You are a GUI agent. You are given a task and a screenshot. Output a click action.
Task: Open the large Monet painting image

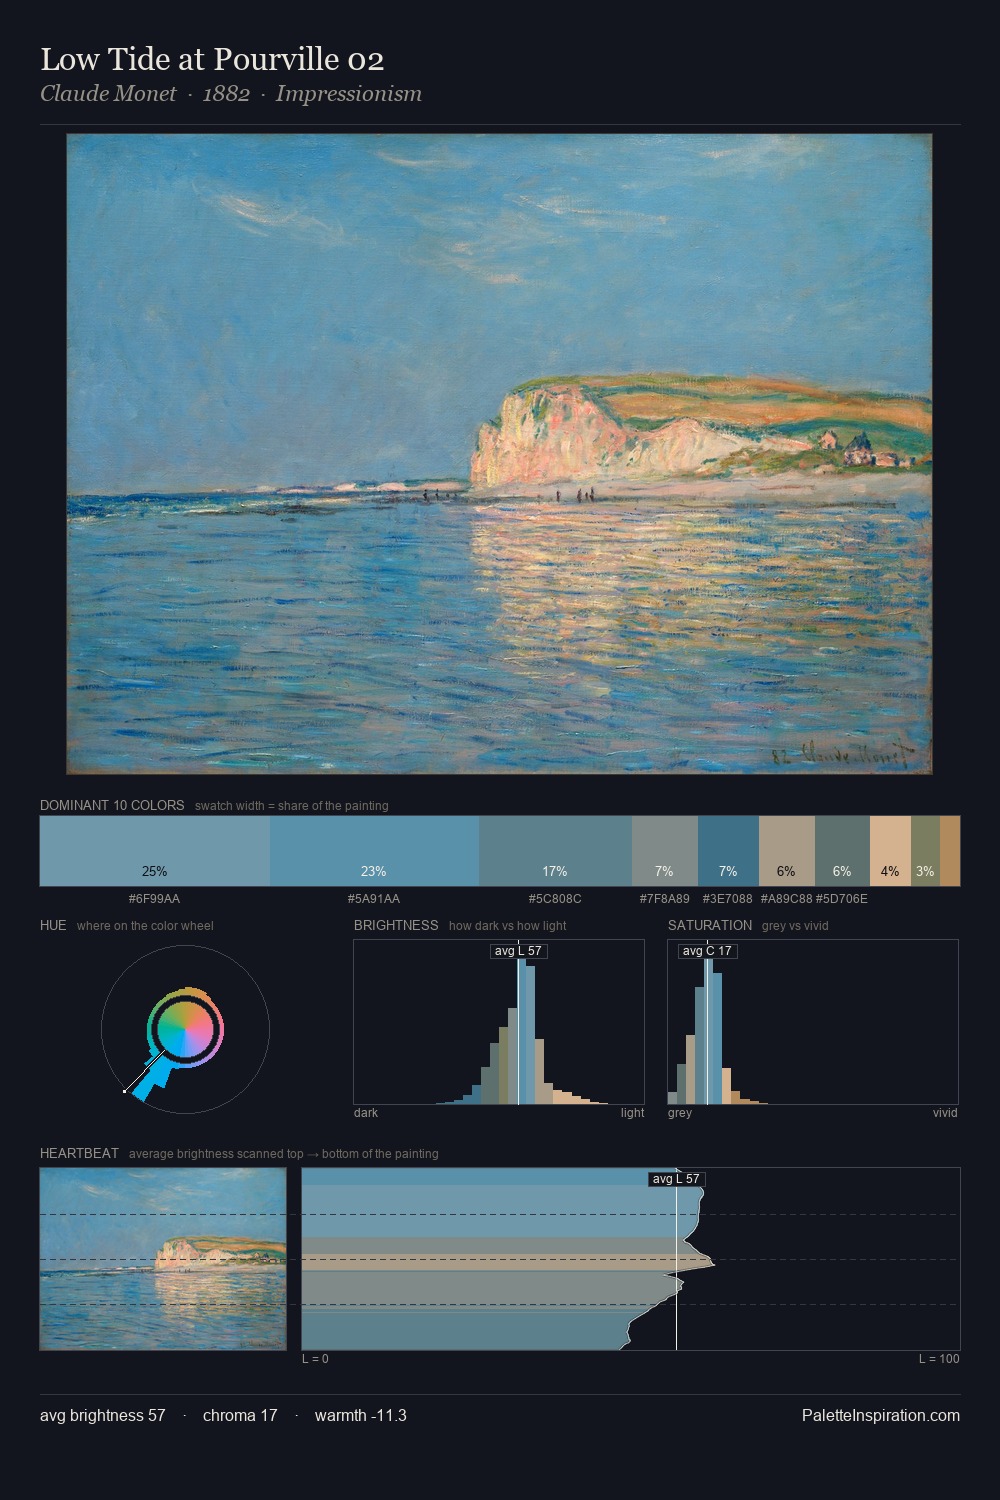click(x=499, y=454)
